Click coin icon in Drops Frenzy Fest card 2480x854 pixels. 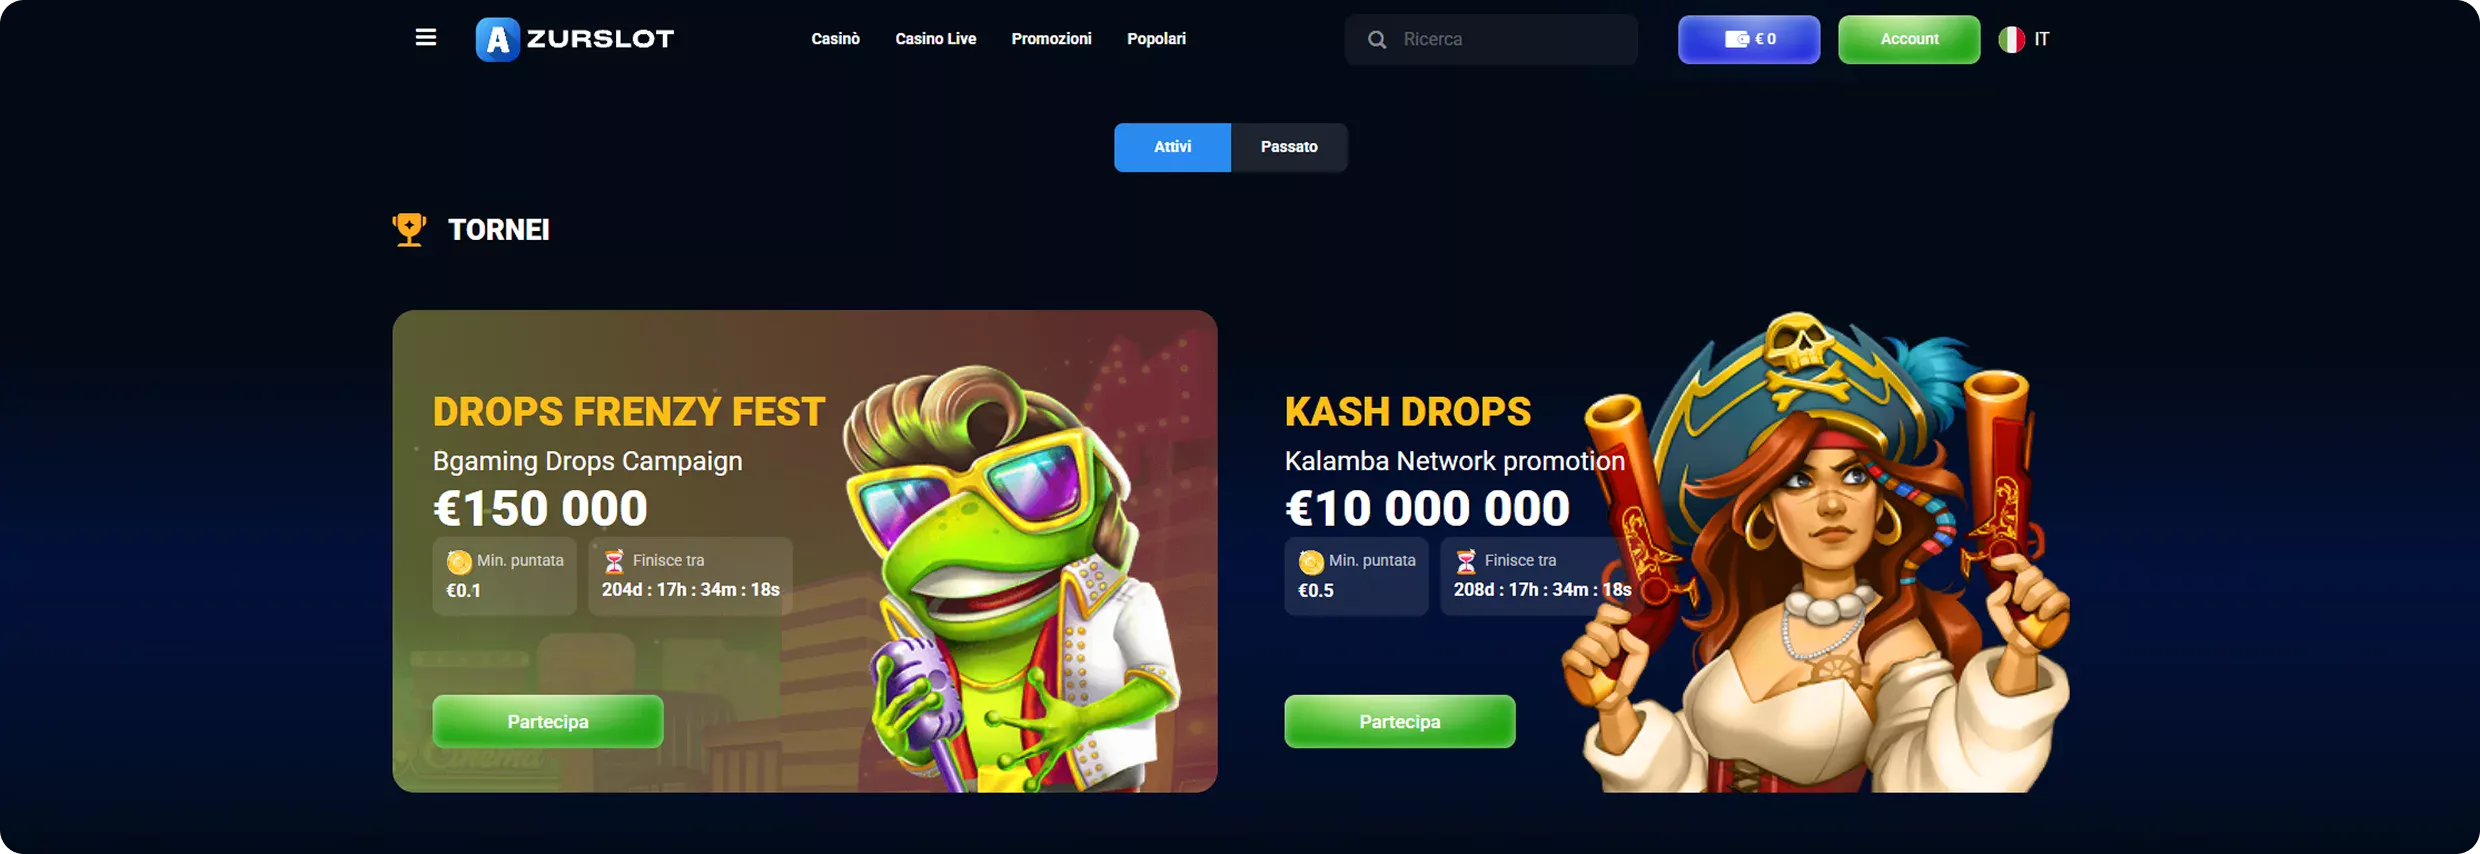point(459,561)
